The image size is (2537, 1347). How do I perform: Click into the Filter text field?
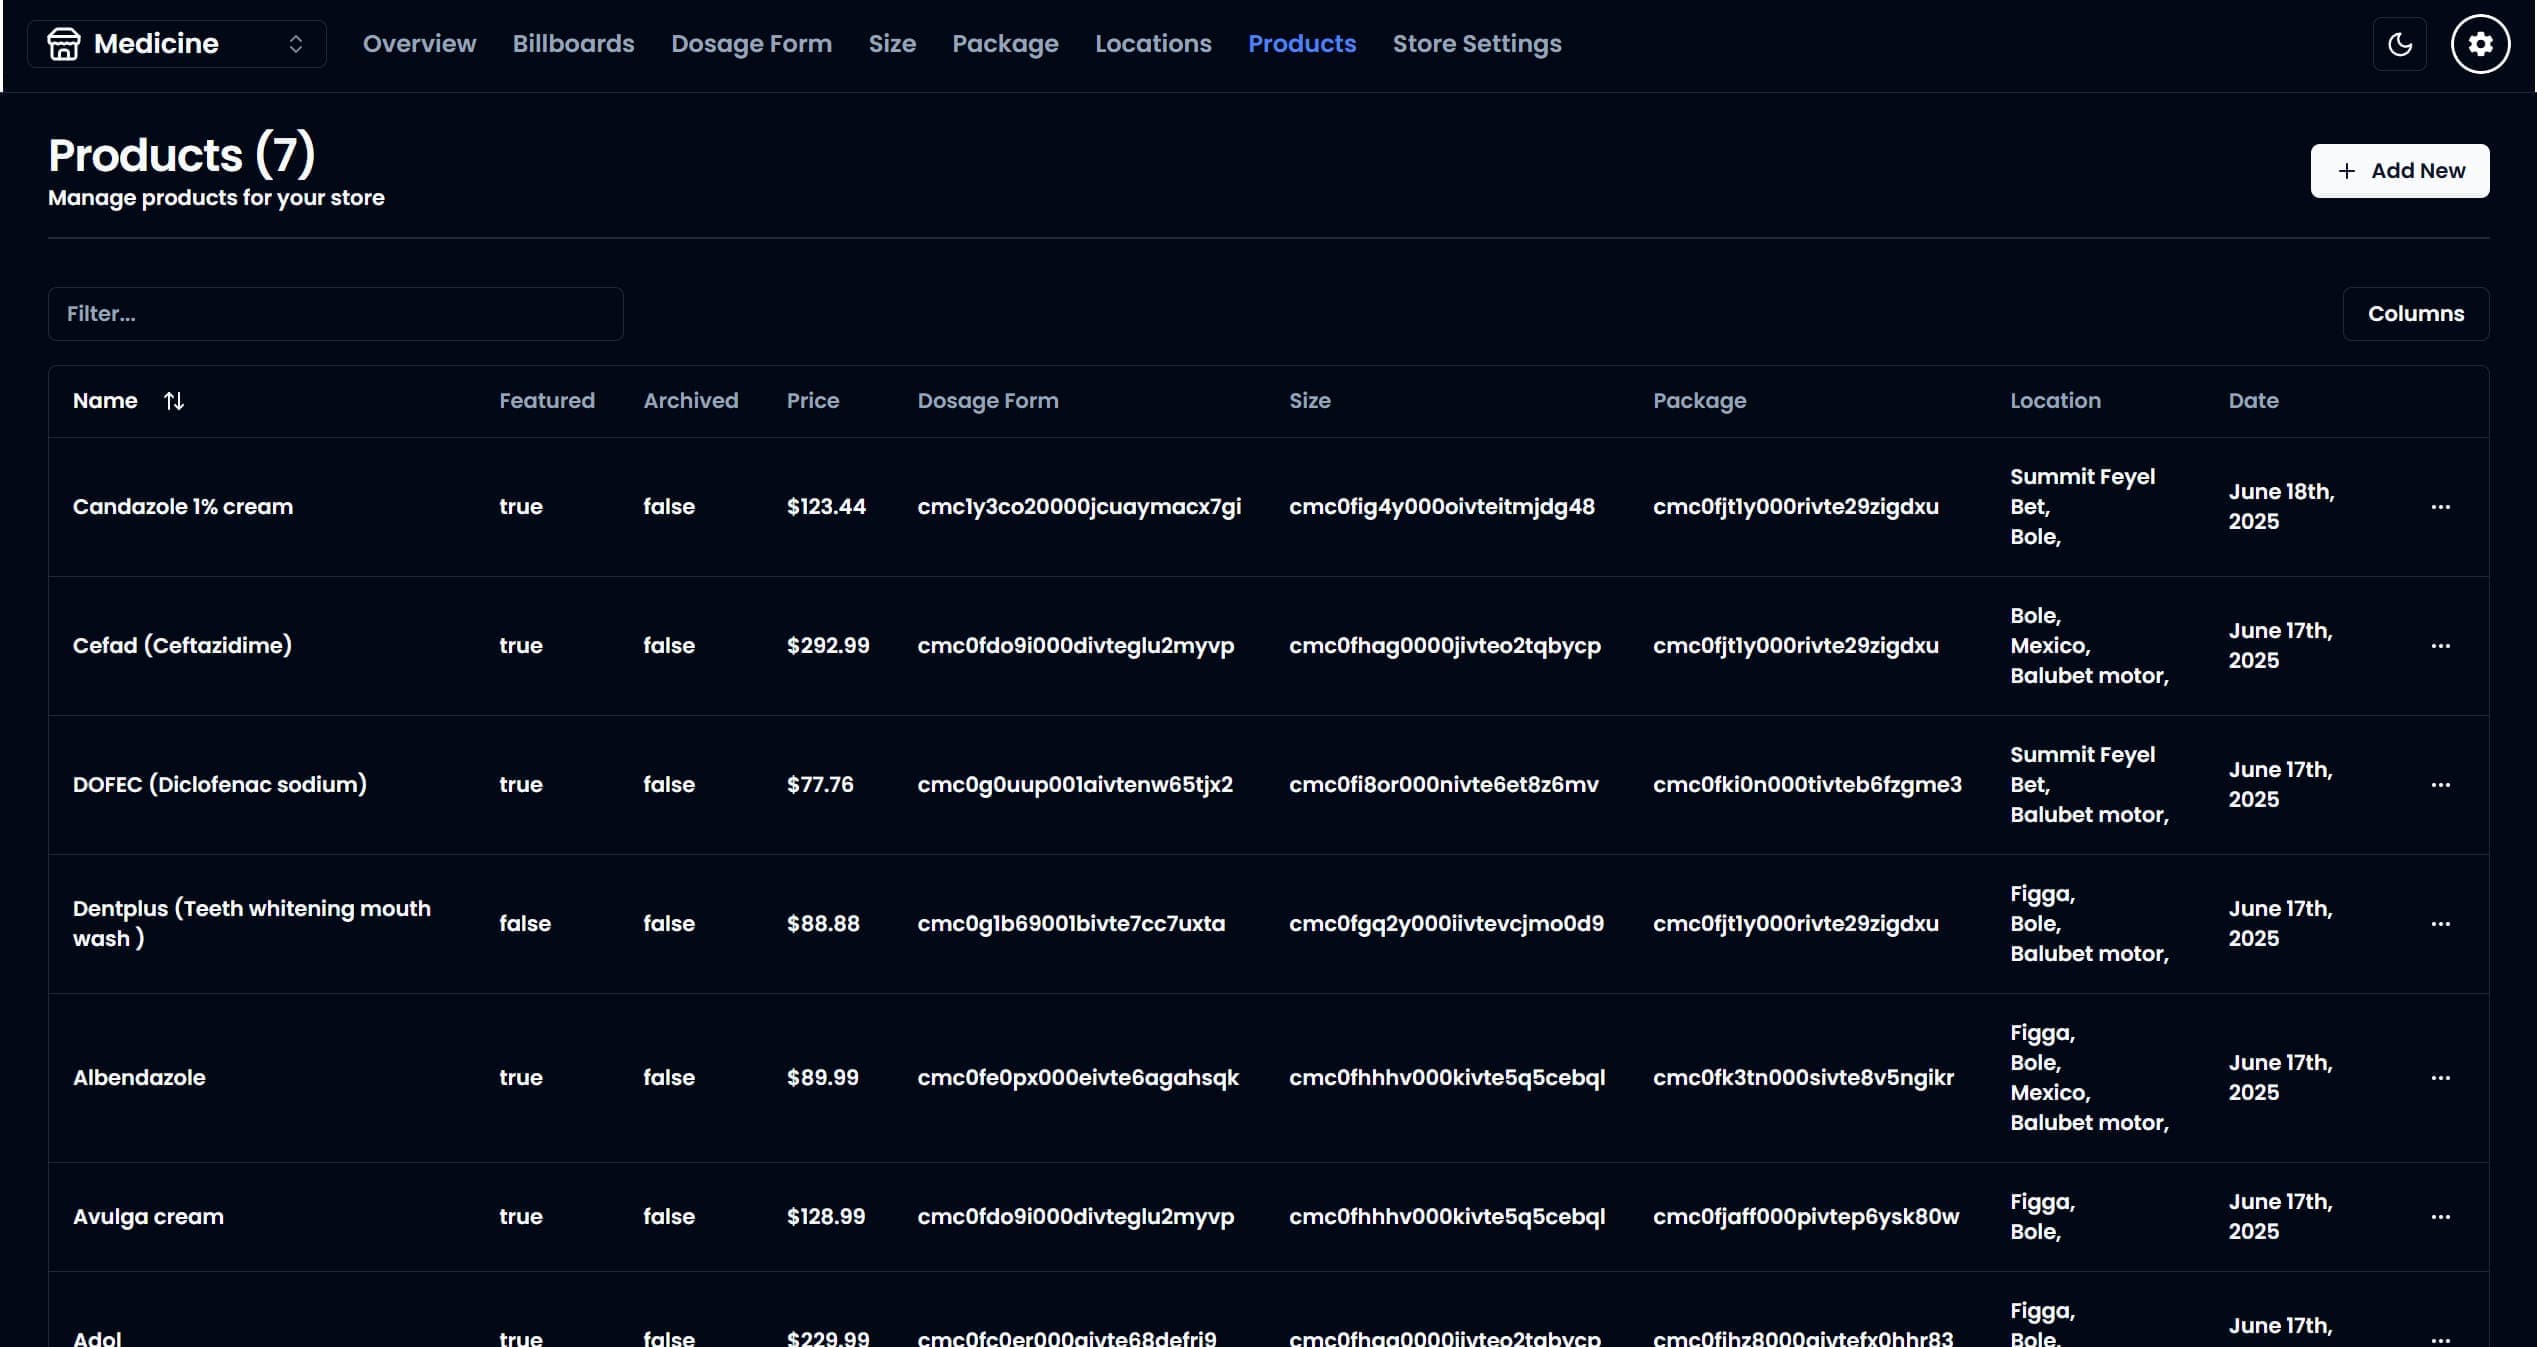pos(335,314)
